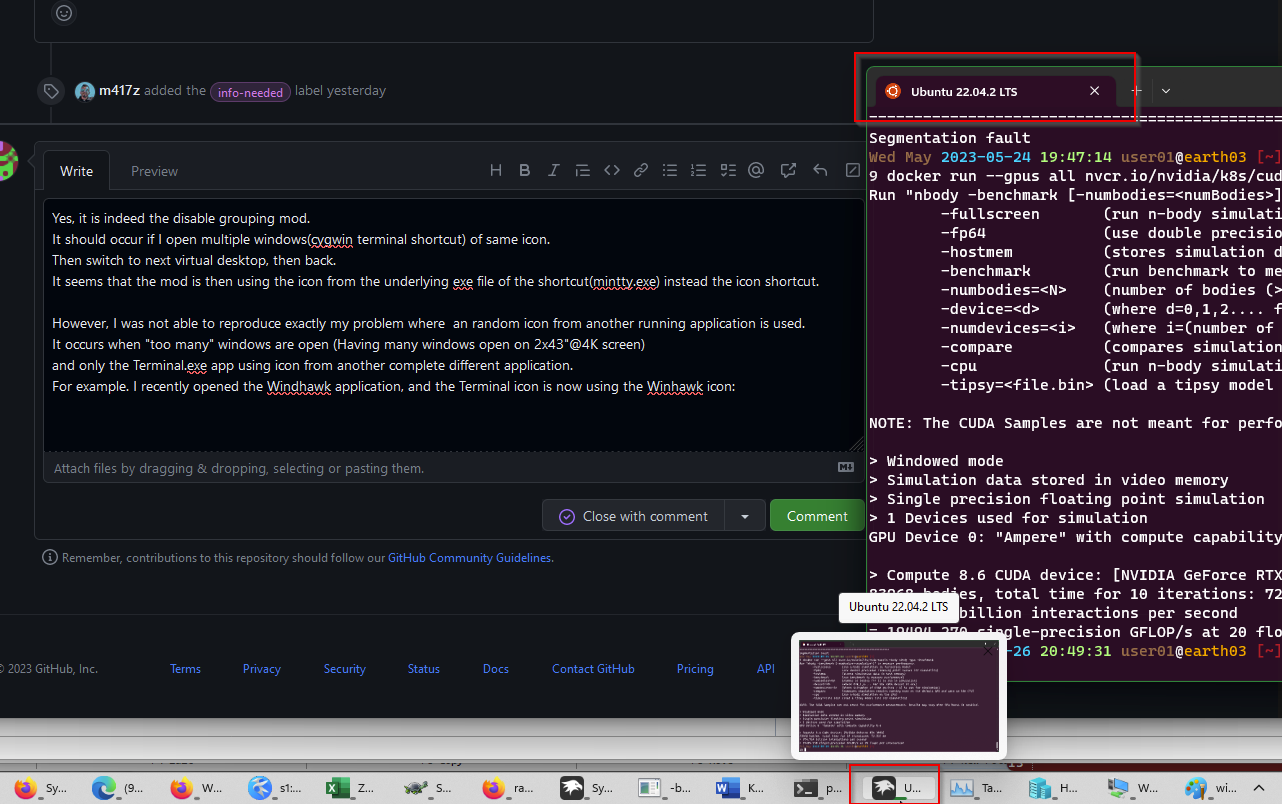Select the Write tab
The width and height of the screenshot is (1282, 804).
pyautogui.click(x=76, y=170)
